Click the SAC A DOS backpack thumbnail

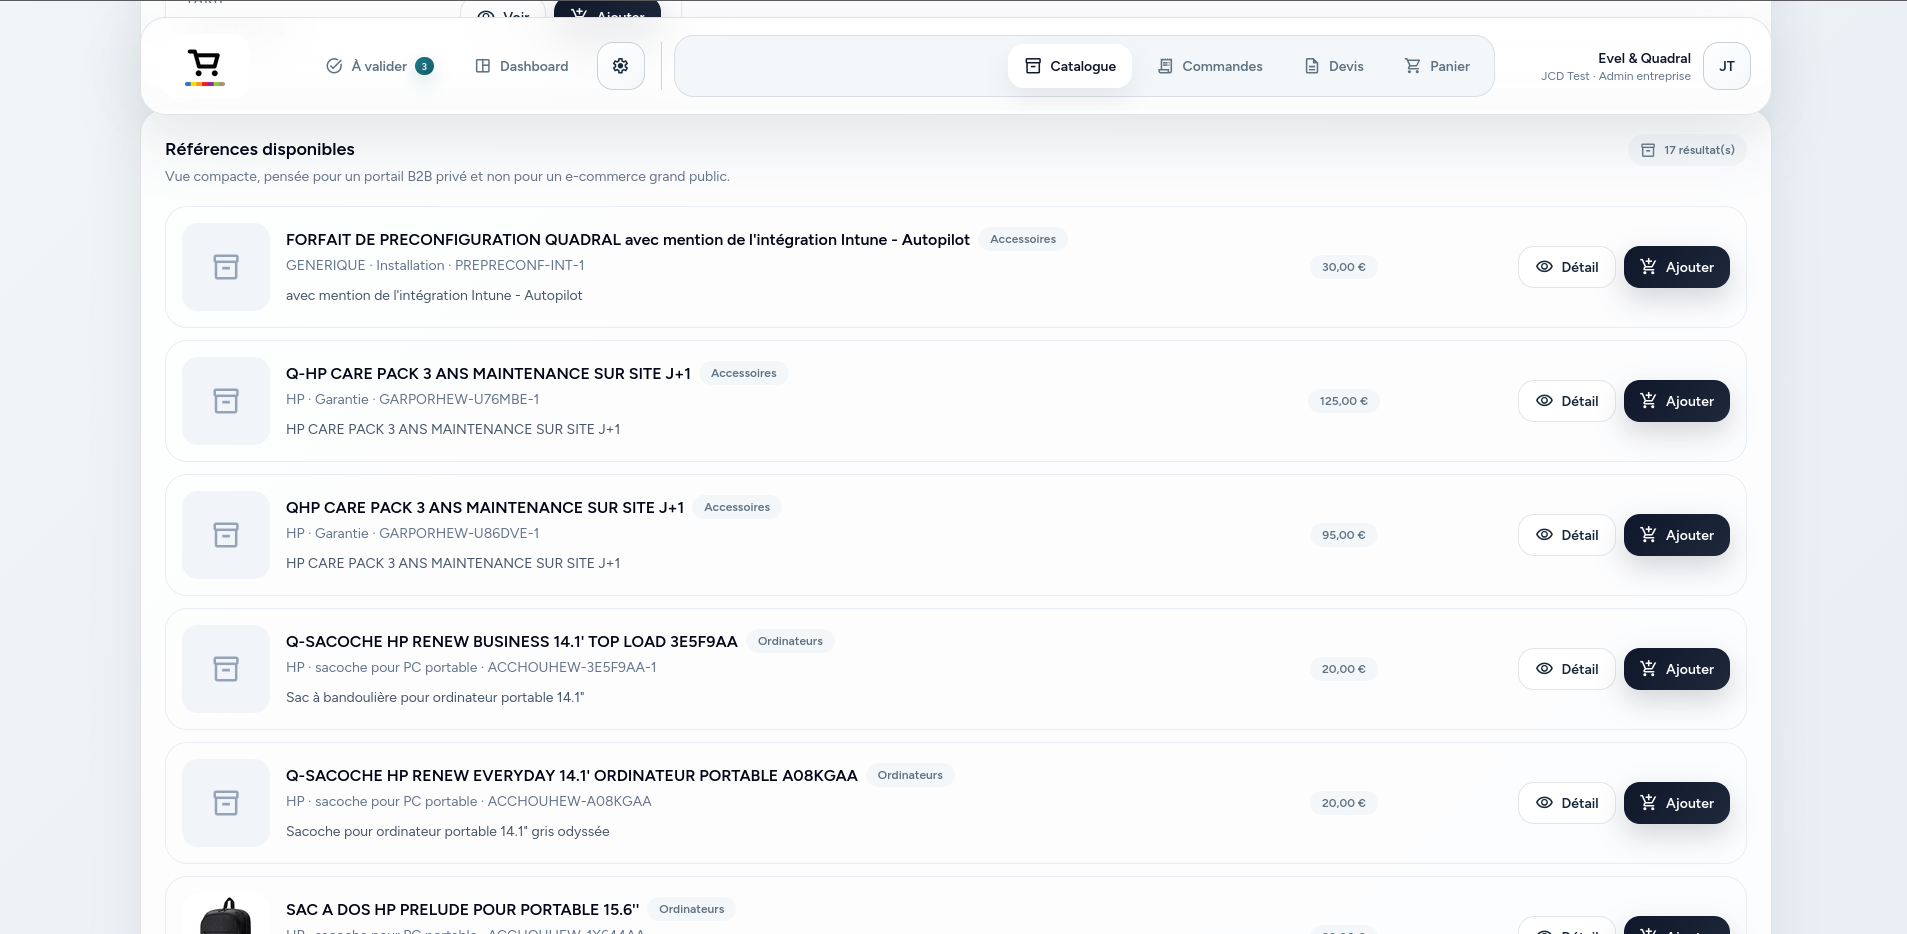pyautogui.click(x=226, y=914)
